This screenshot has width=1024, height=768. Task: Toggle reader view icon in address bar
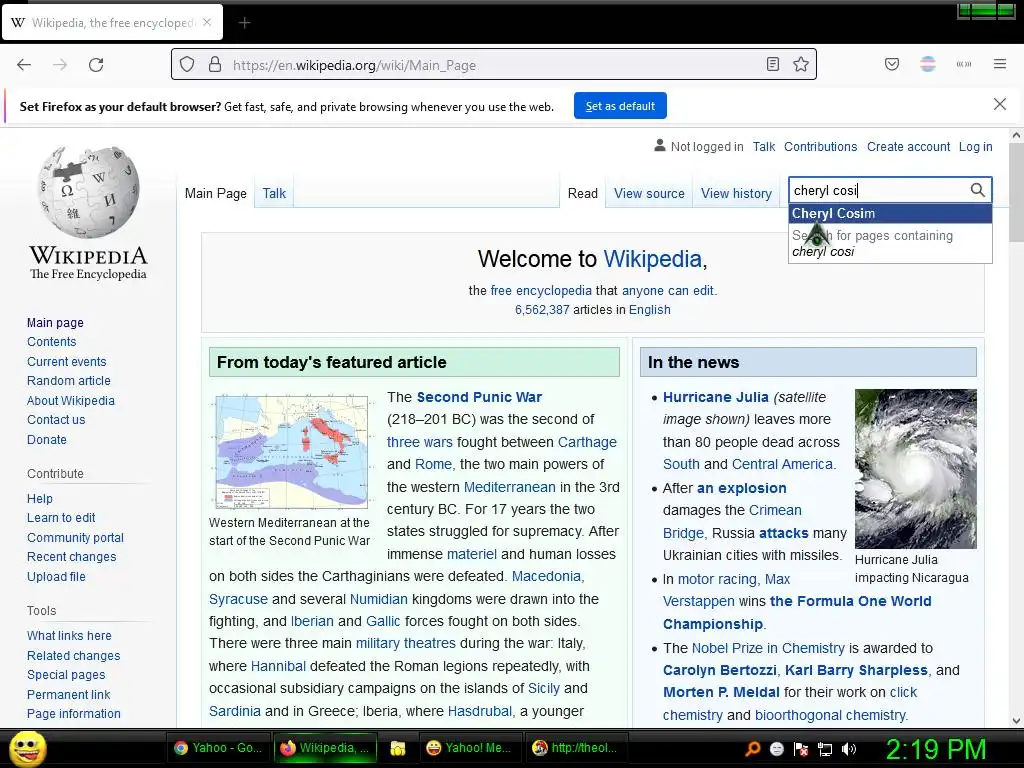[773, 64]
